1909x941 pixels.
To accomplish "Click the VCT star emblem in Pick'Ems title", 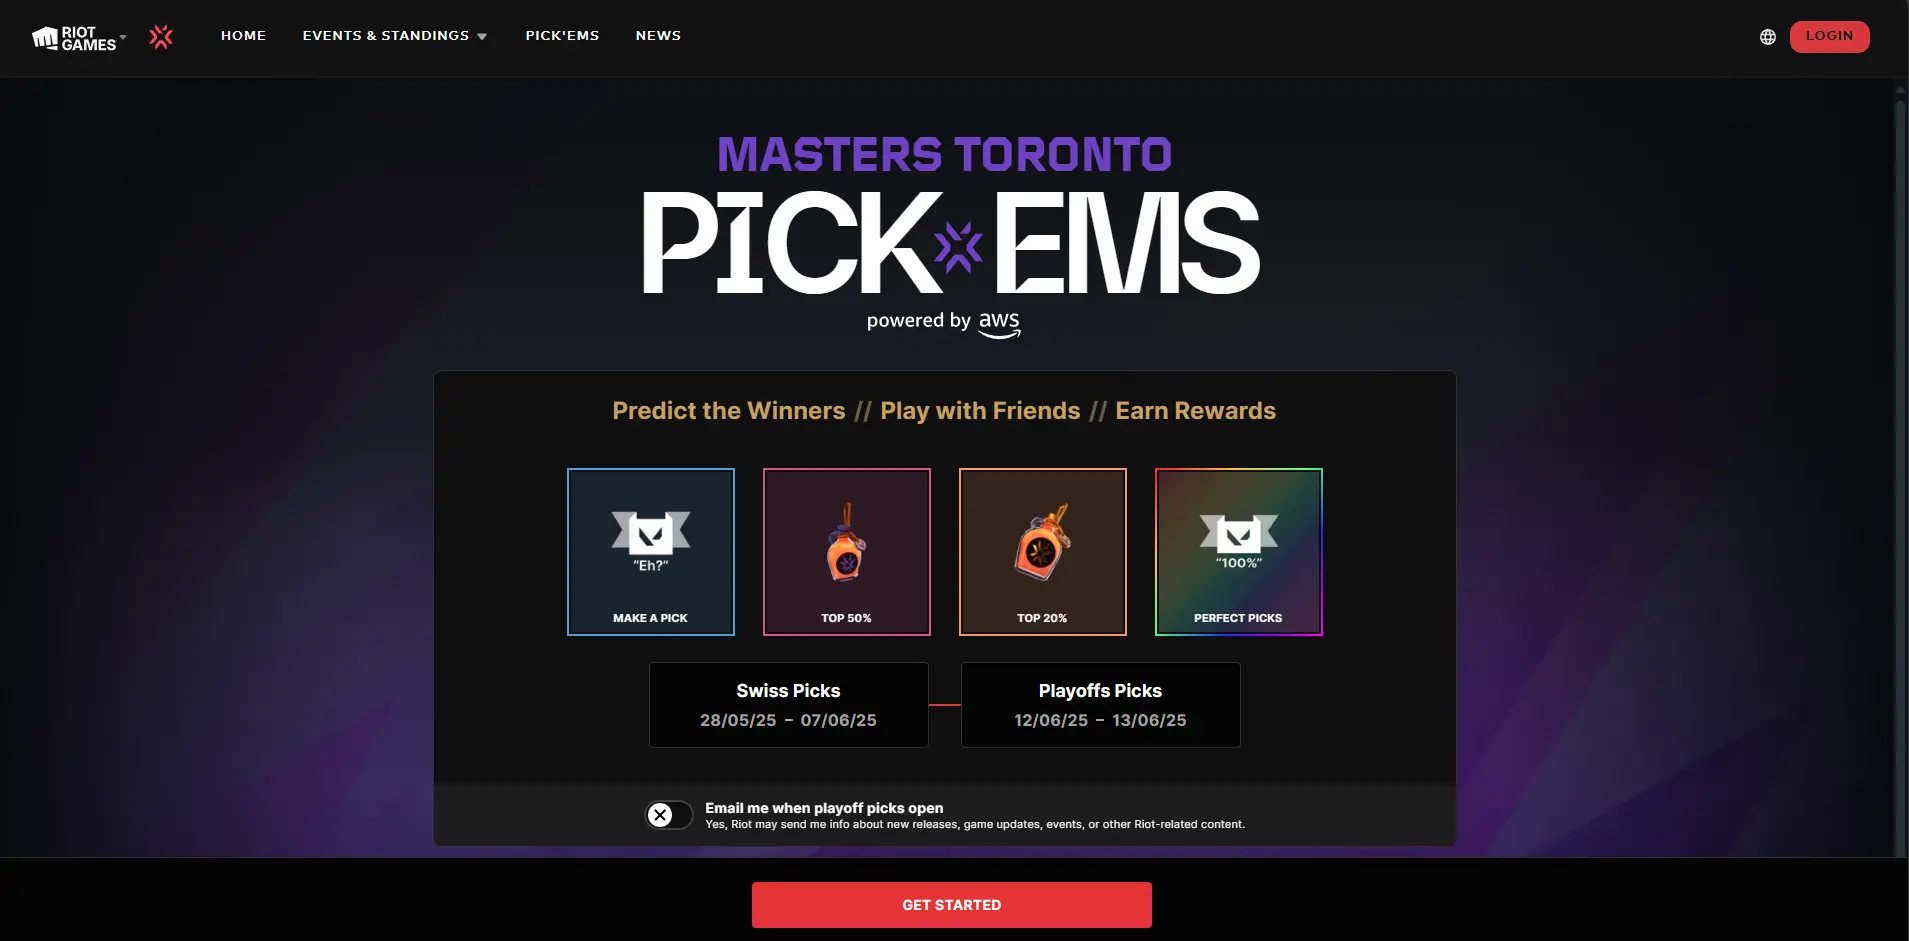I will (959, 248).
